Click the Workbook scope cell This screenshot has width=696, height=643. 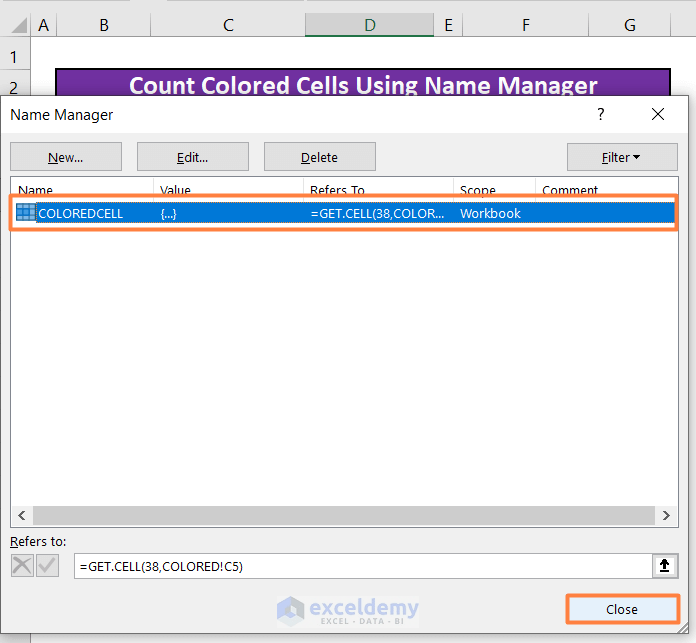tap(490, 213)
